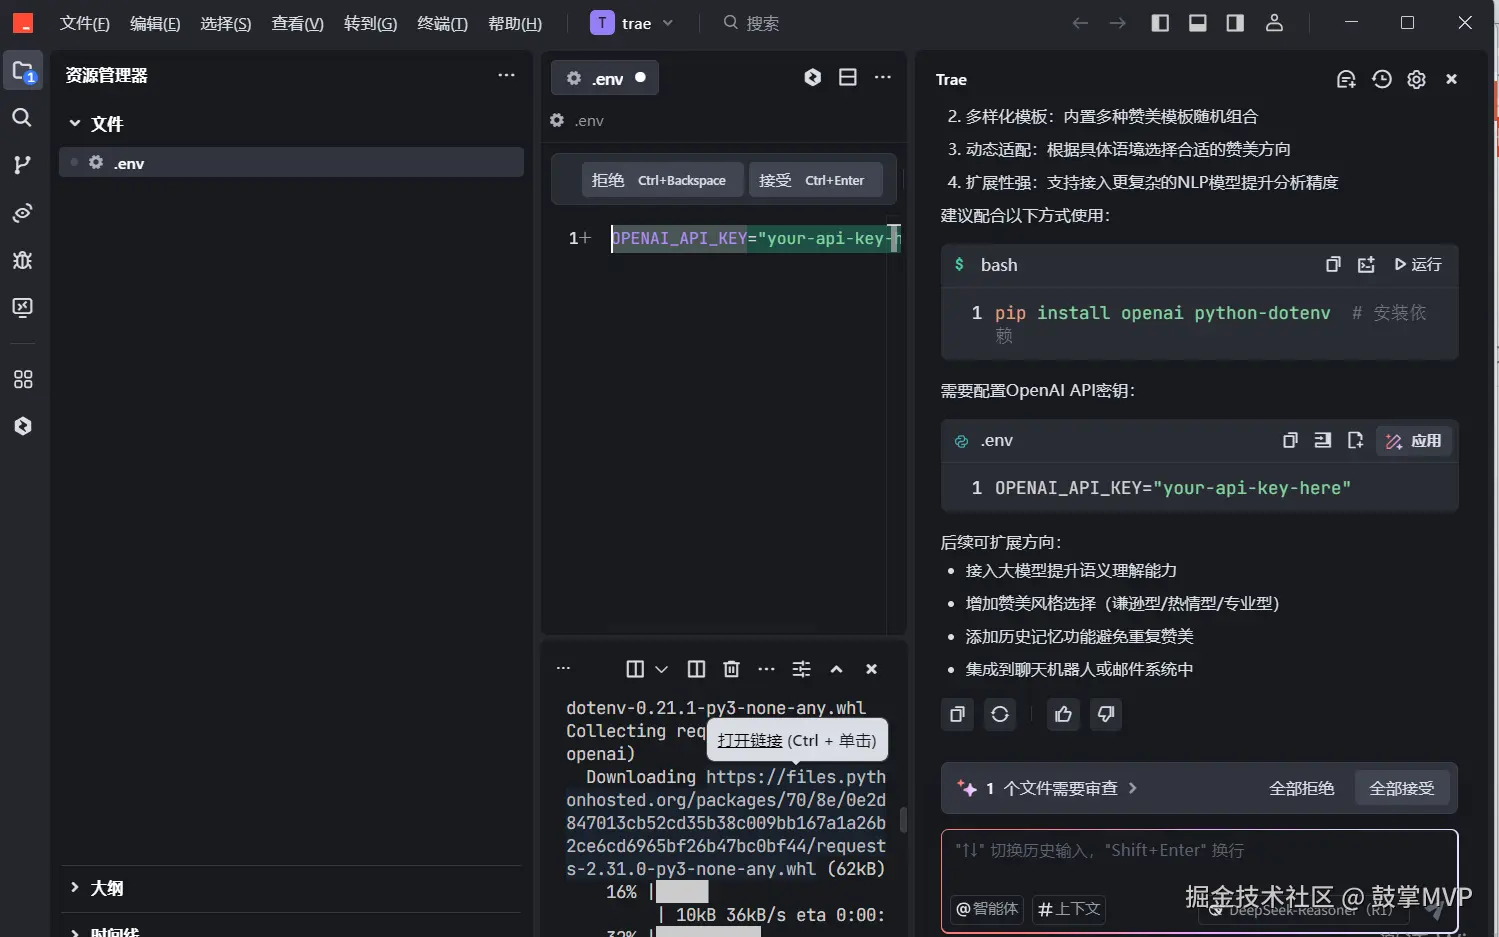
Task: Open the Source Control panel
Action: pyautogui.click(x=22, y=165)
